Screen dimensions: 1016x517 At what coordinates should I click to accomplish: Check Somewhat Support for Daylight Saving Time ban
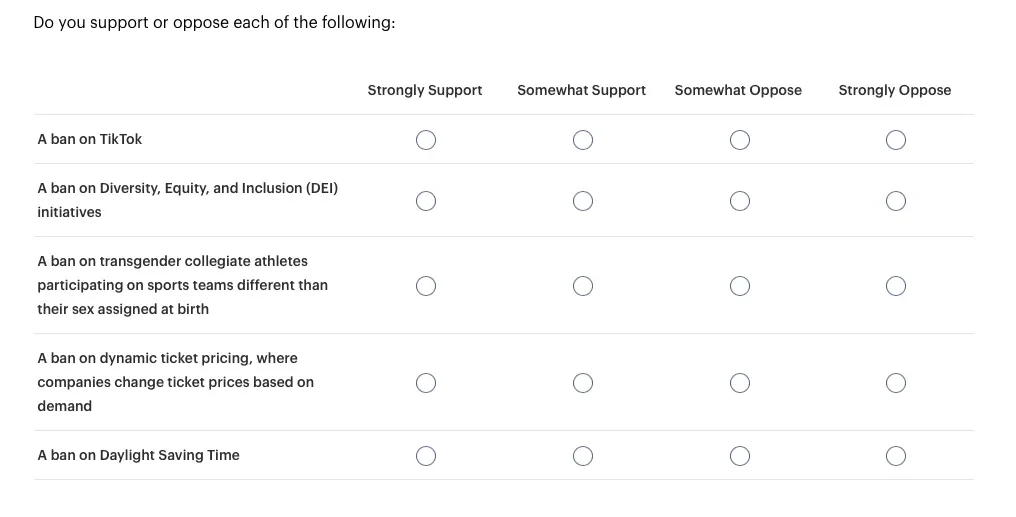(x=583, y=456)
